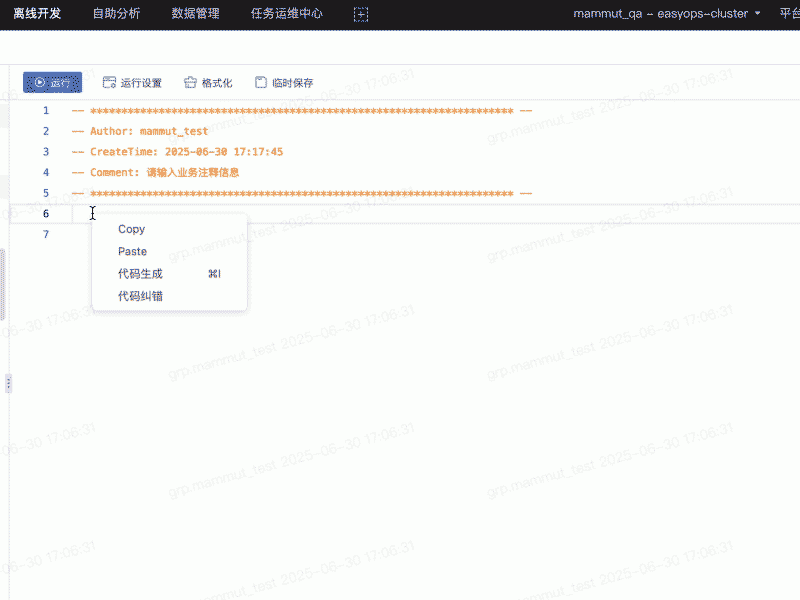
Task: Click the 运行 (Run) button
Action: 52,83
